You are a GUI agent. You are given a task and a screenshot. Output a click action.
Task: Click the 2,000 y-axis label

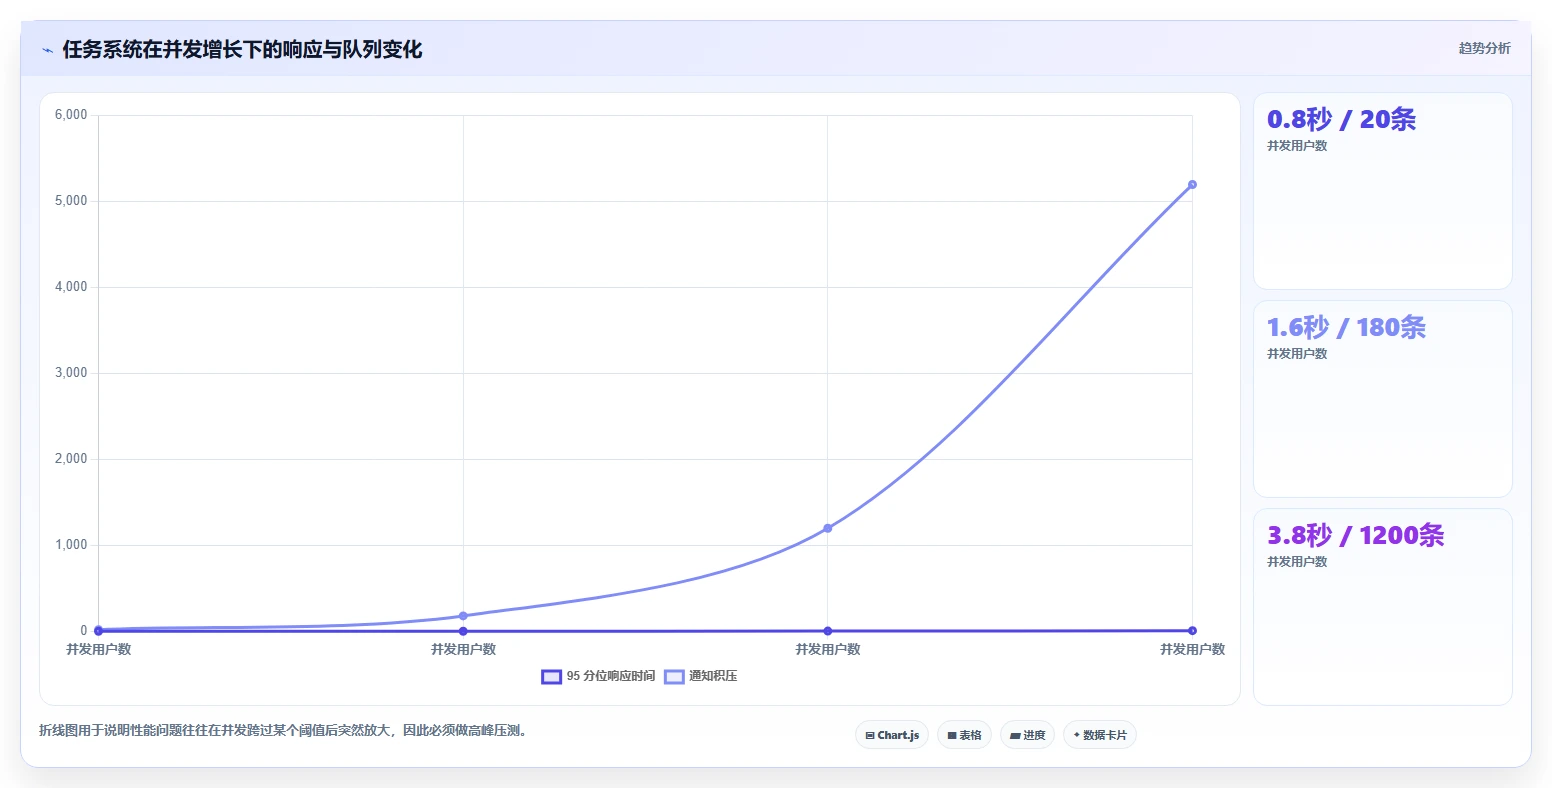[x=71, y=459]
